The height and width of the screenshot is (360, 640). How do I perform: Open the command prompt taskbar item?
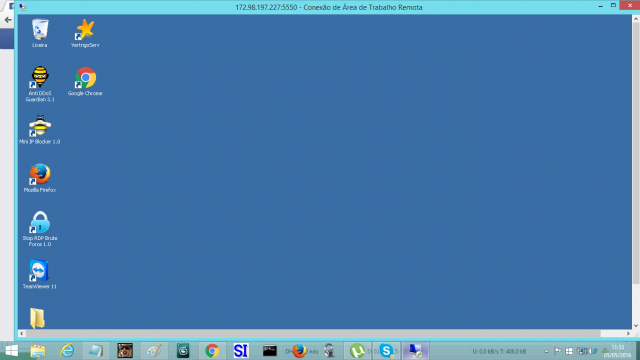(x=269, y=351)
